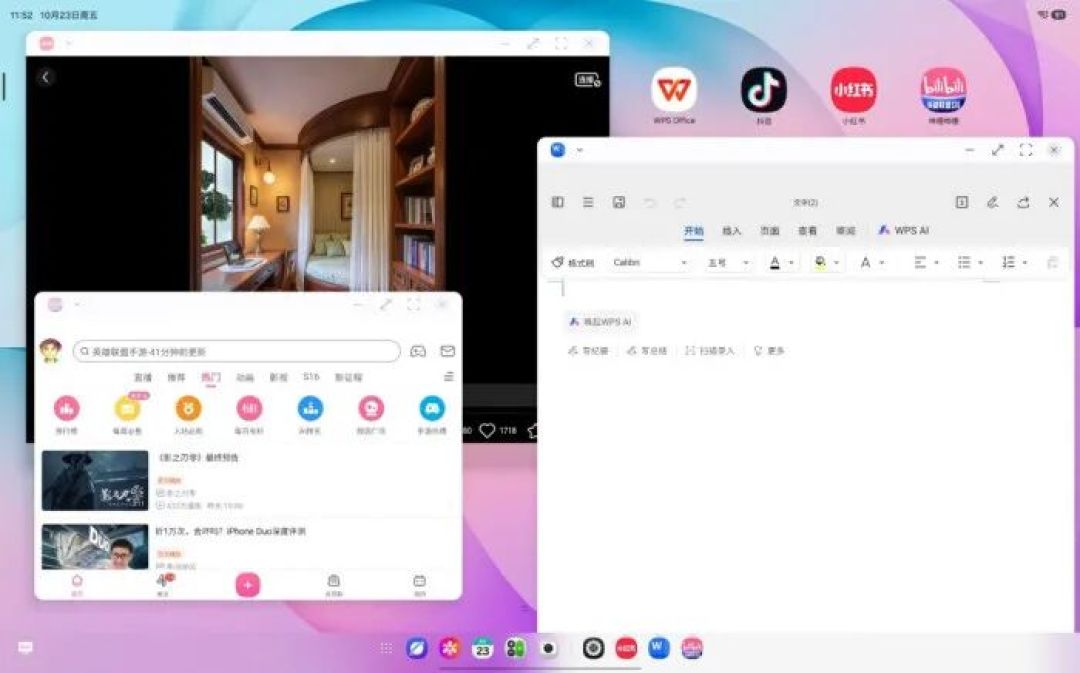This screenshot has height=673, width=1080.
Task: Open bilibili messages envelope icon
Action: point(448,351)
